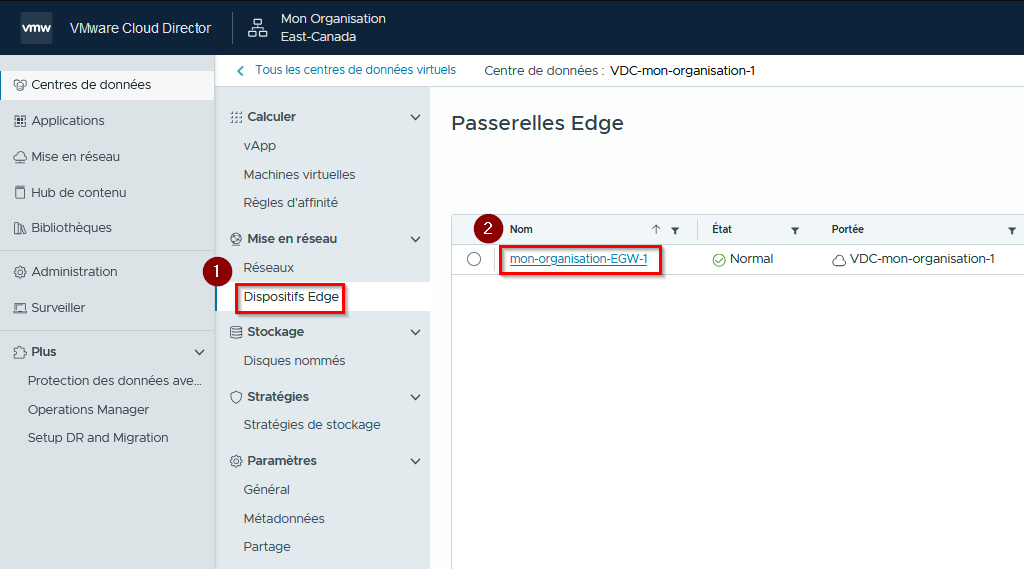Image resolution: width=1024 pixels, height=569 pixels.
Task: Select Disques nommés
Action: (294, 361)
